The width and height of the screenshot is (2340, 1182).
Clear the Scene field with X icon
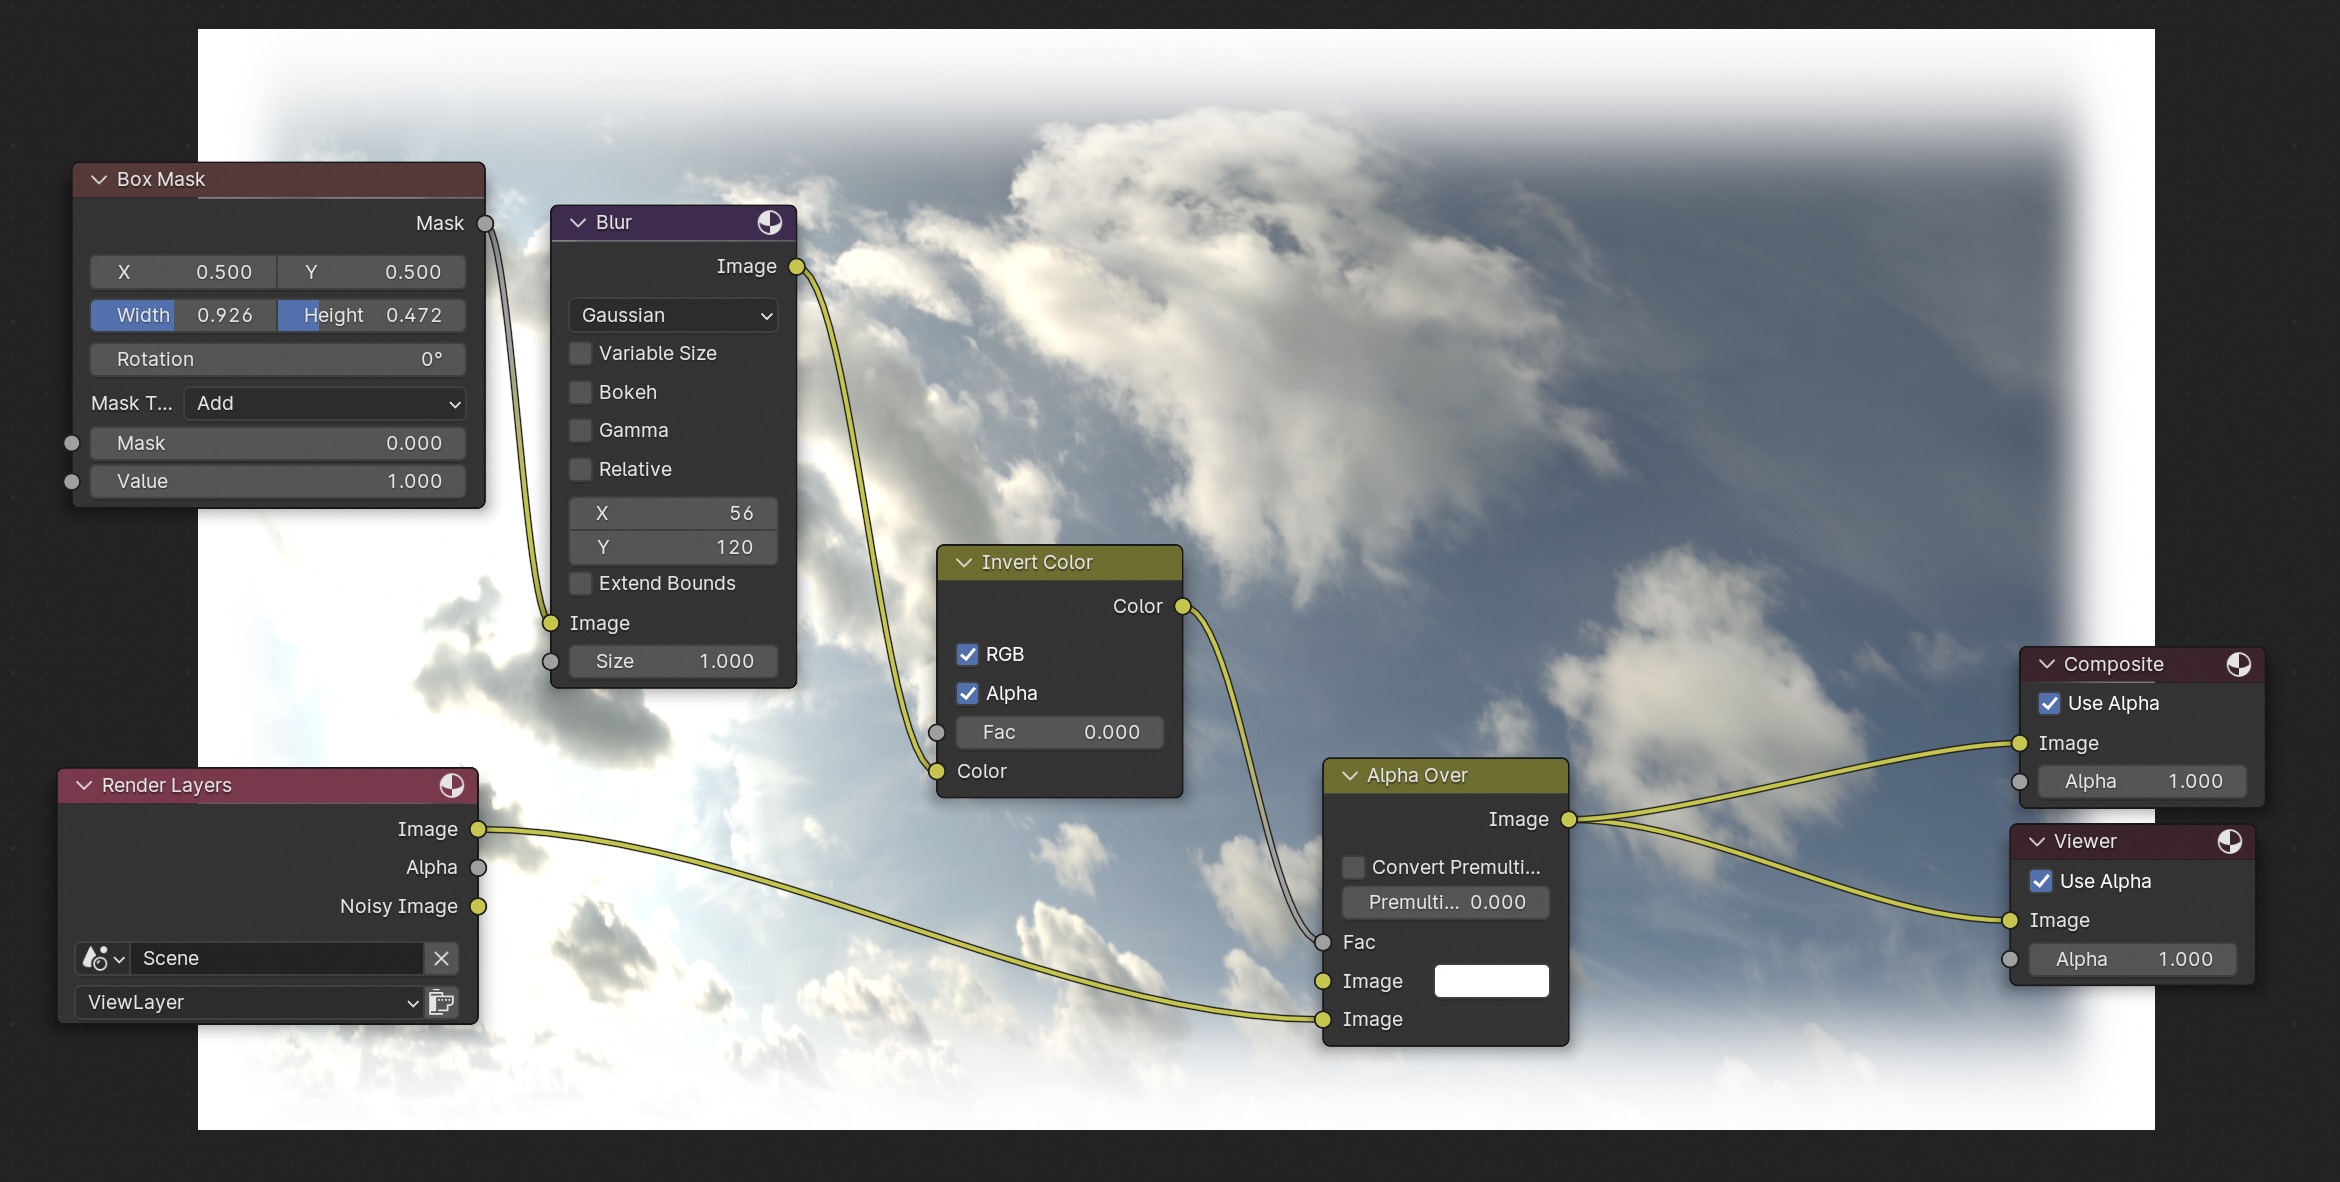[x=441, y=958]
